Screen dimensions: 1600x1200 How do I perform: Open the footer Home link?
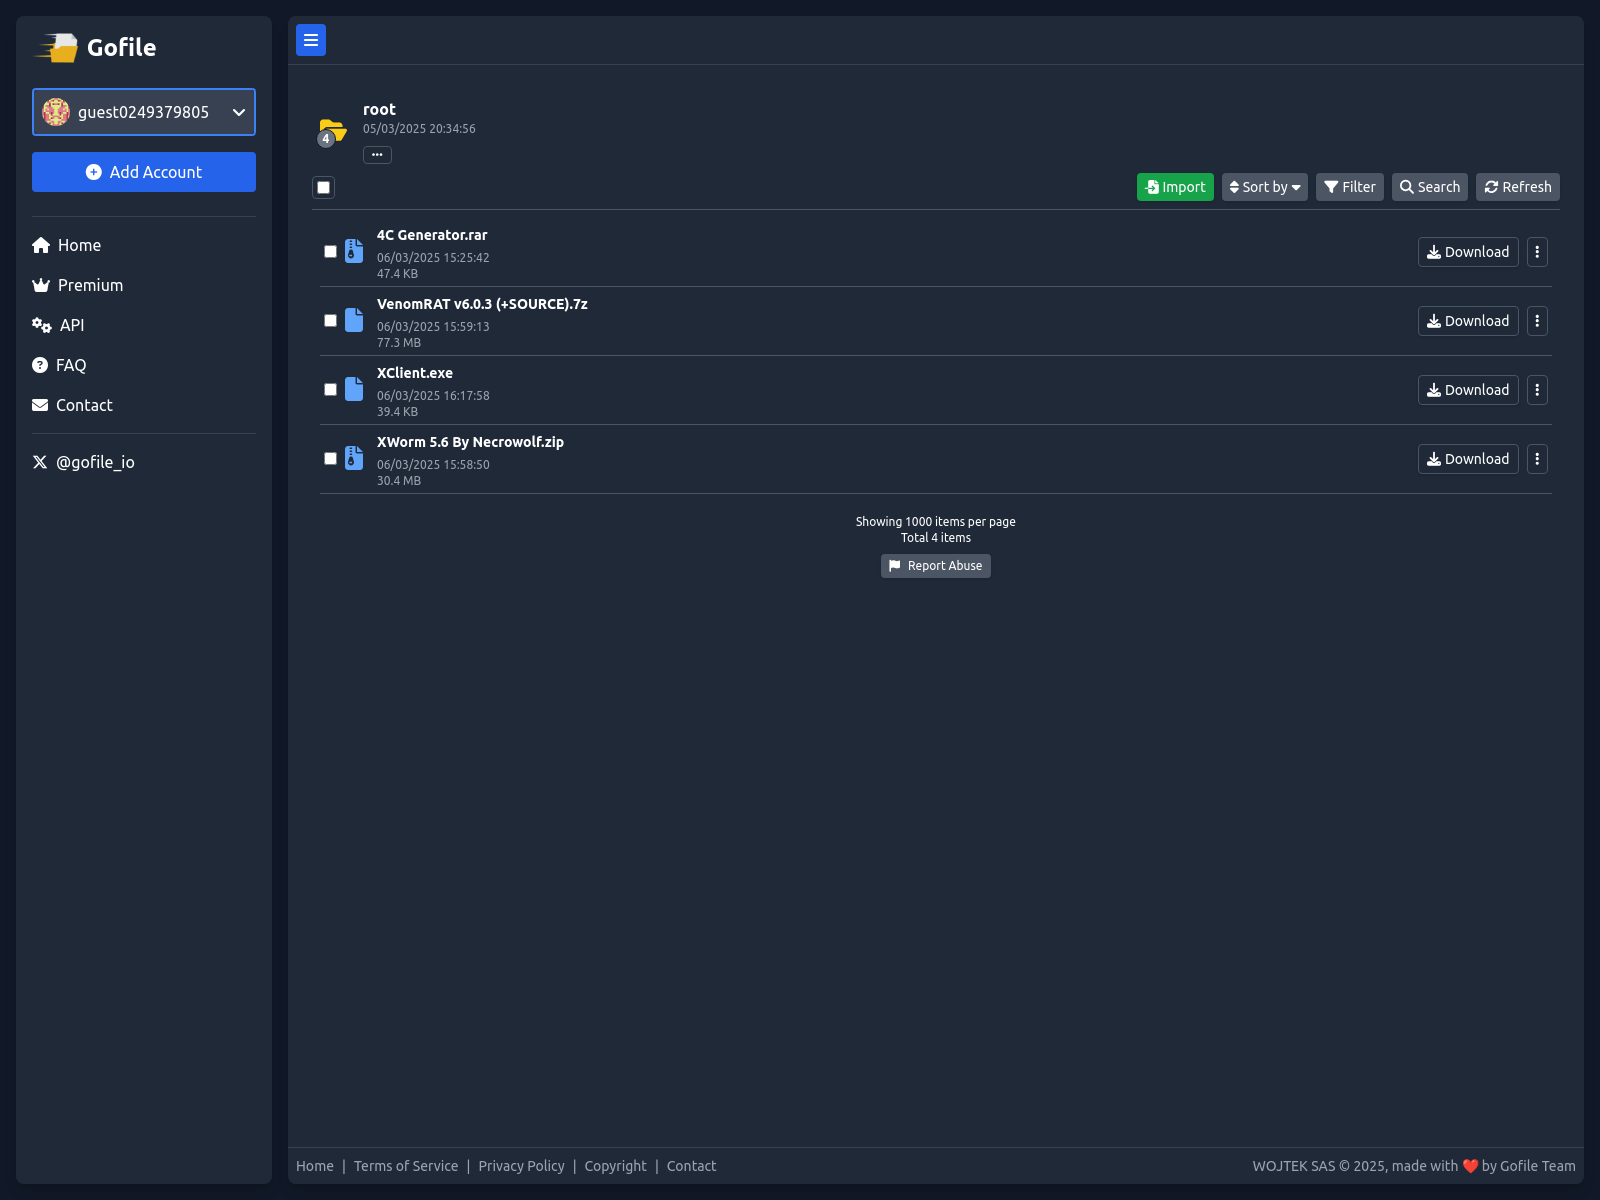click(x=315, y=1166)
